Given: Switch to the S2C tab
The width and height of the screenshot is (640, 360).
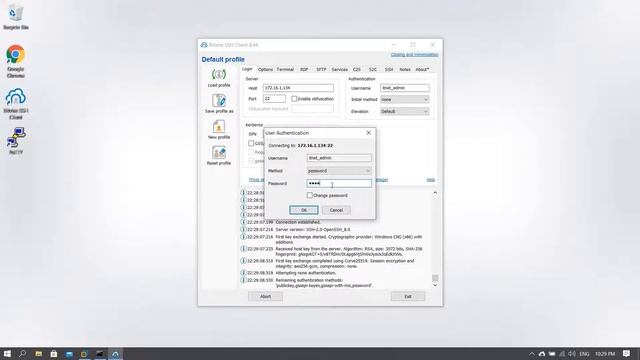Looking at the screenshot, I should (x=373, y=69).
